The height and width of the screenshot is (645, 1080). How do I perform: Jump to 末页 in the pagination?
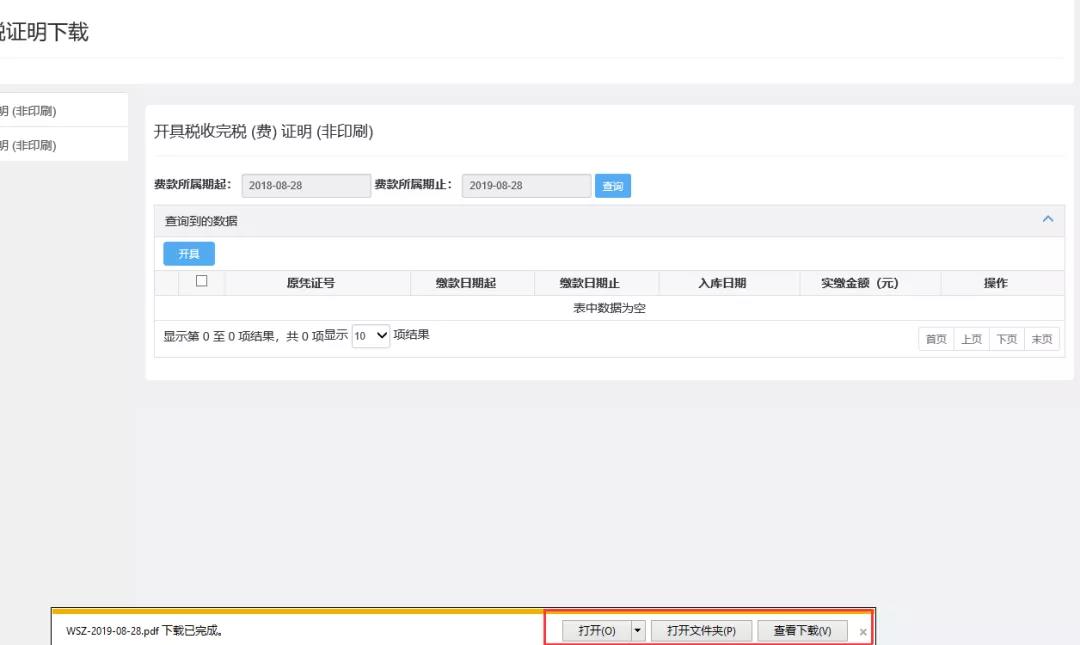[1042, 339]
